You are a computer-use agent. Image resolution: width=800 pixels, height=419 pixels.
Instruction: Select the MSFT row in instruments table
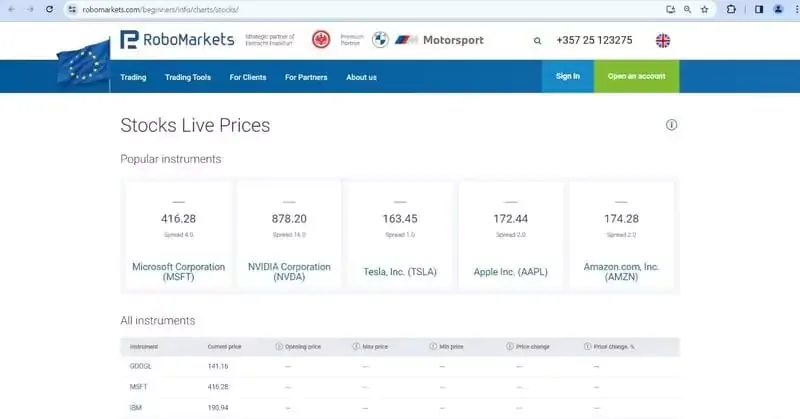point(400,387)
